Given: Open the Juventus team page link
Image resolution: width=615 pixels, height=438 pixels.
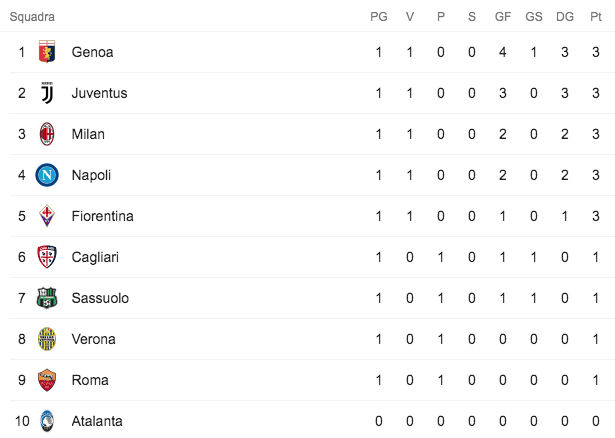Looking at the screenshot, I should point(99,93).
